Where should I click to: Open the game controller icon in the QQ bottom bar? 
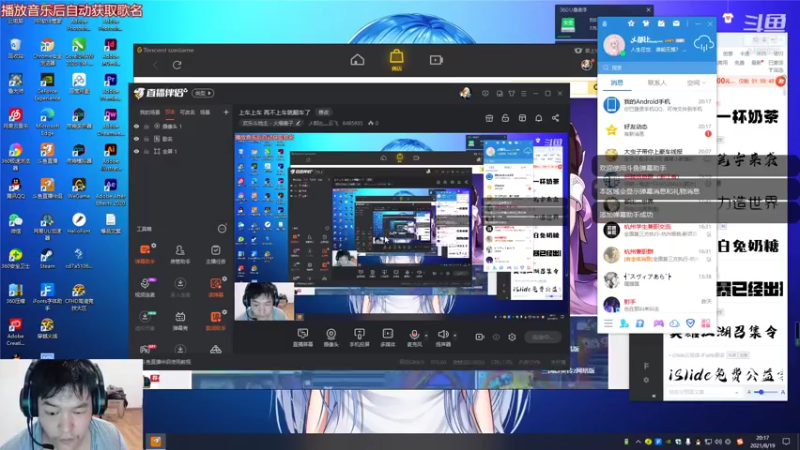click(659, 323)
